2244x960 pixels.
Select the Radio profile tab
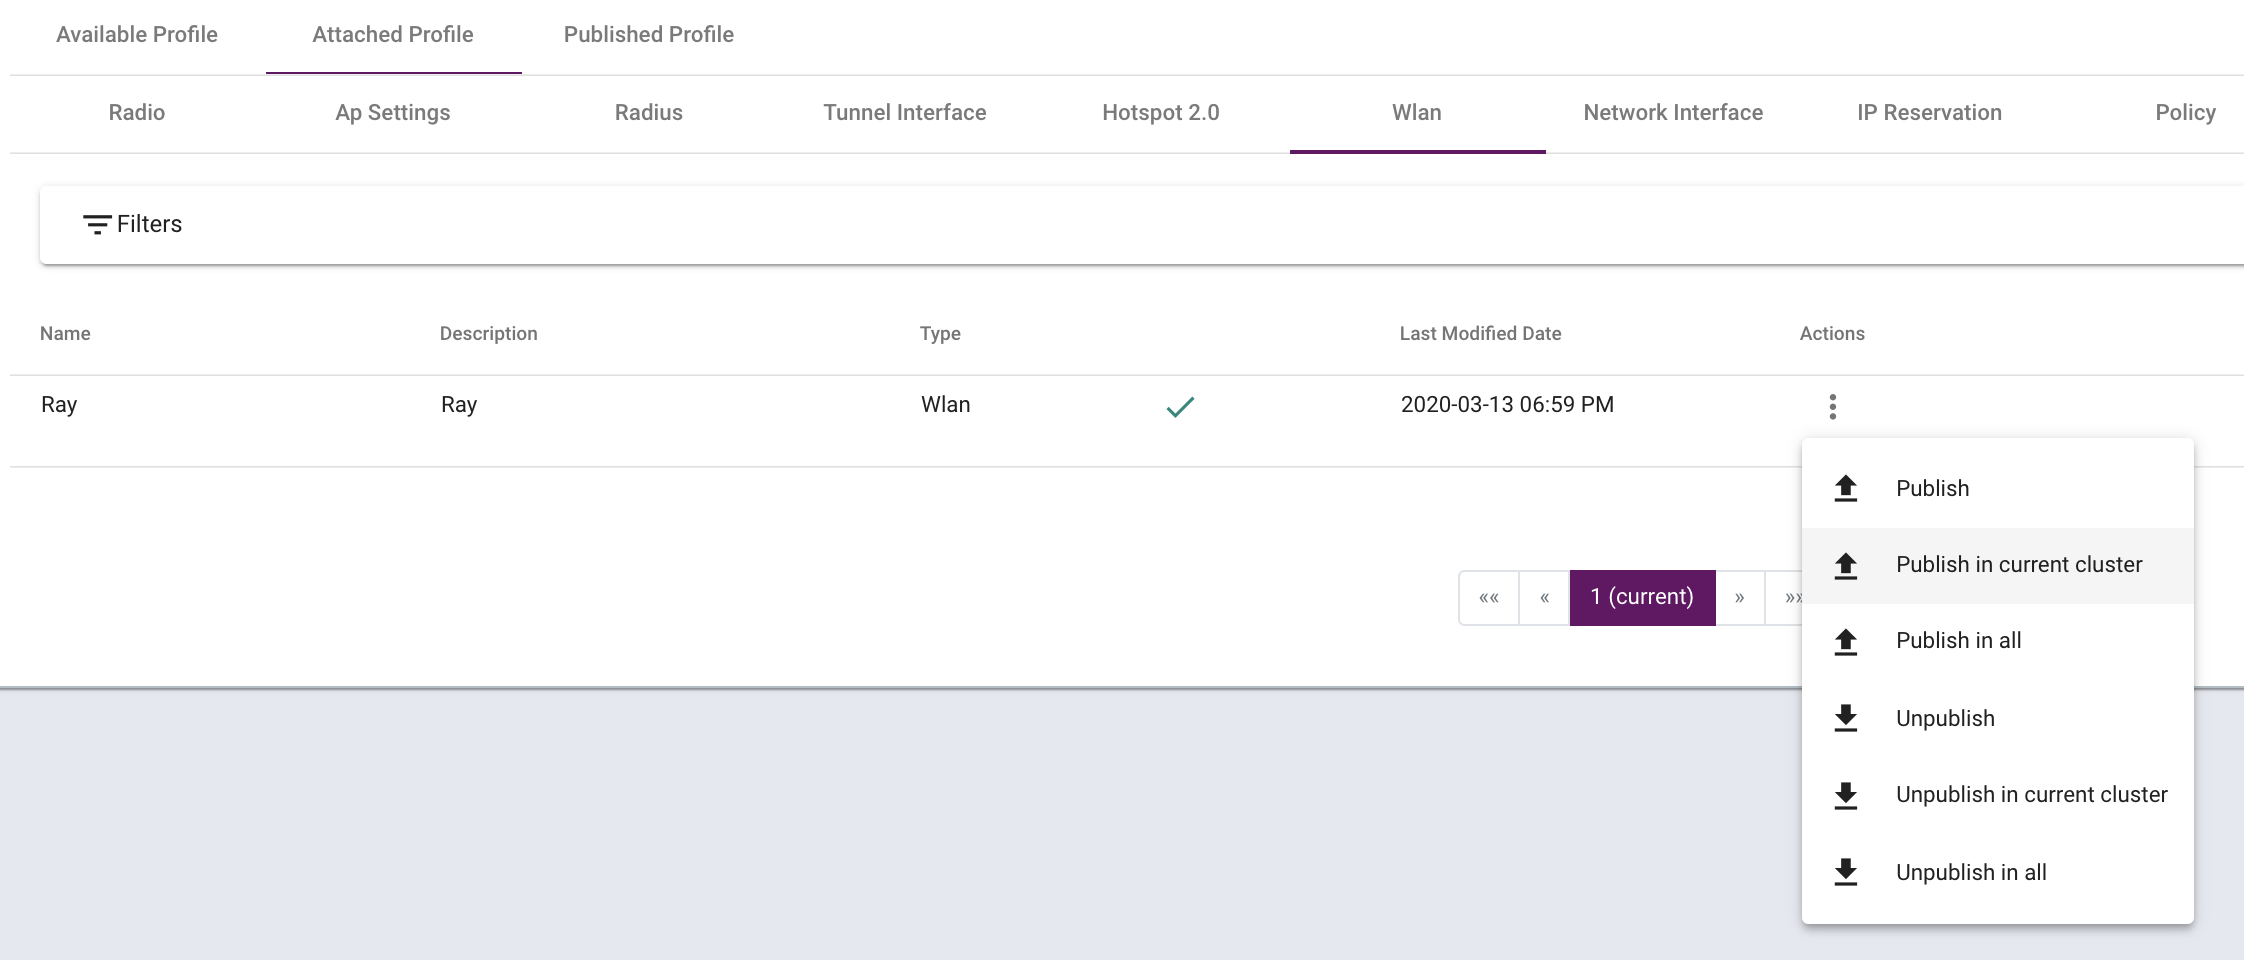tap(137, 113)
